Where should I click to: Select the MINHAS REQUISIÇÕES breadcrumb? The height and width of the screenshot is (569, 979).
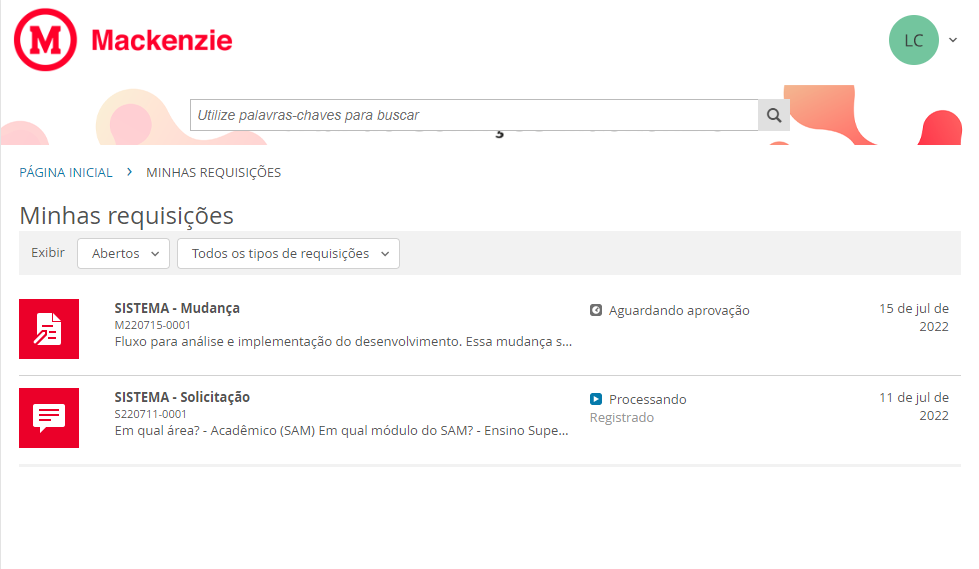click(213, 172)
